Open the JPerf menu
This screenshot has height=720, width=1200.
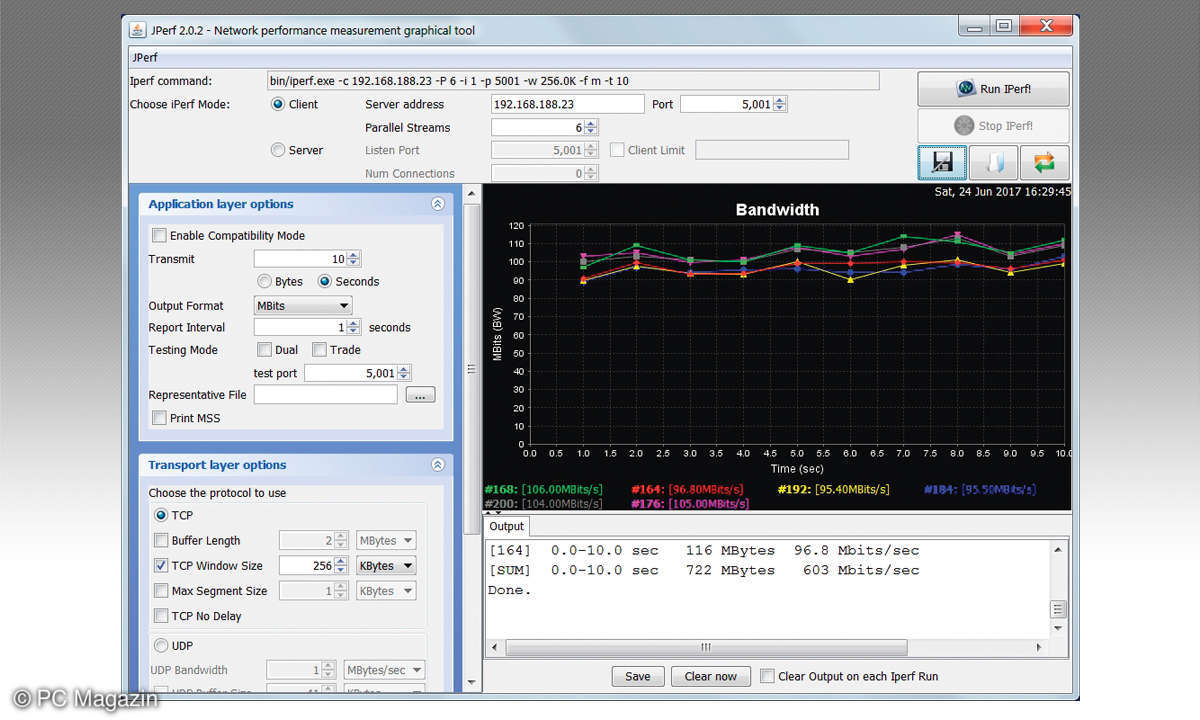145,57
